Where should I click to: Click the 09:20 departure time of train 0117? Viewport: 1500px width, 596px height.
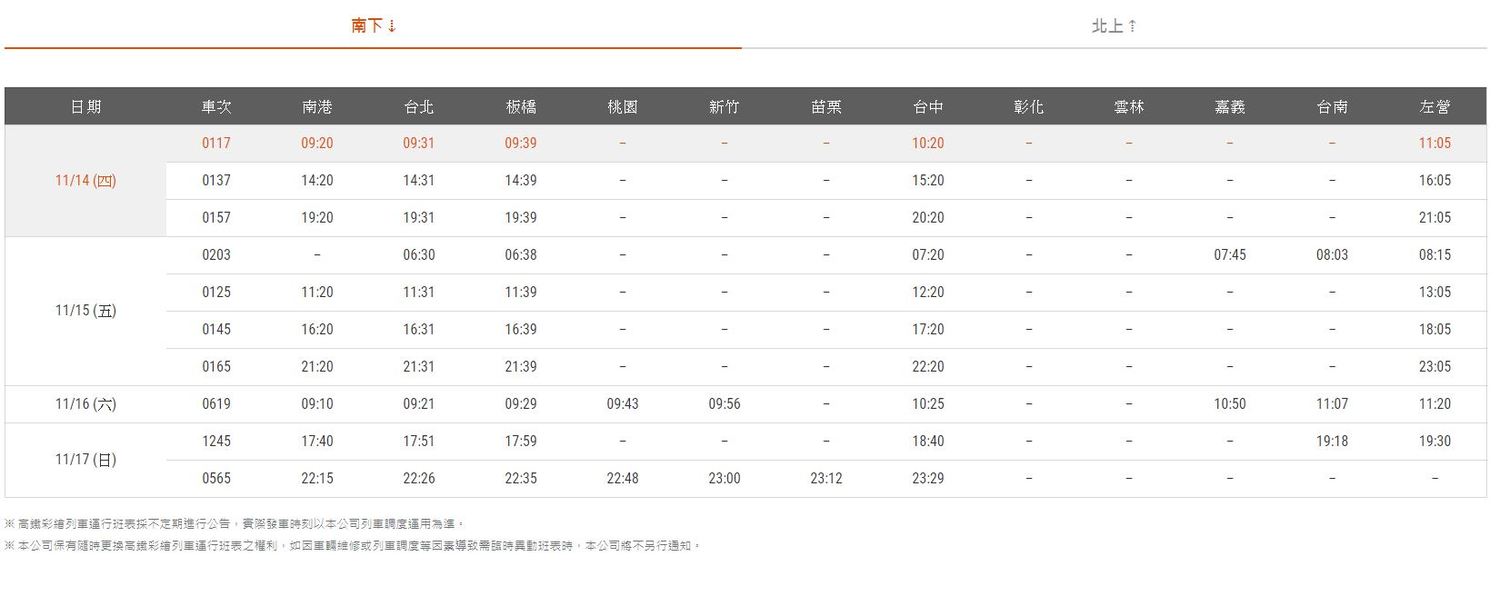317,143
